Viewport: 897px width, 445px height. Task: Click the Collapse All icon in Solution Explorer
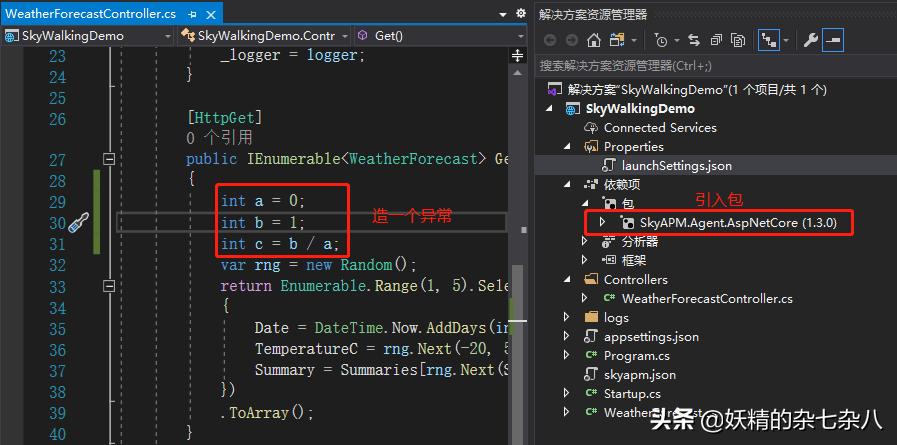[x=716, y=40]
